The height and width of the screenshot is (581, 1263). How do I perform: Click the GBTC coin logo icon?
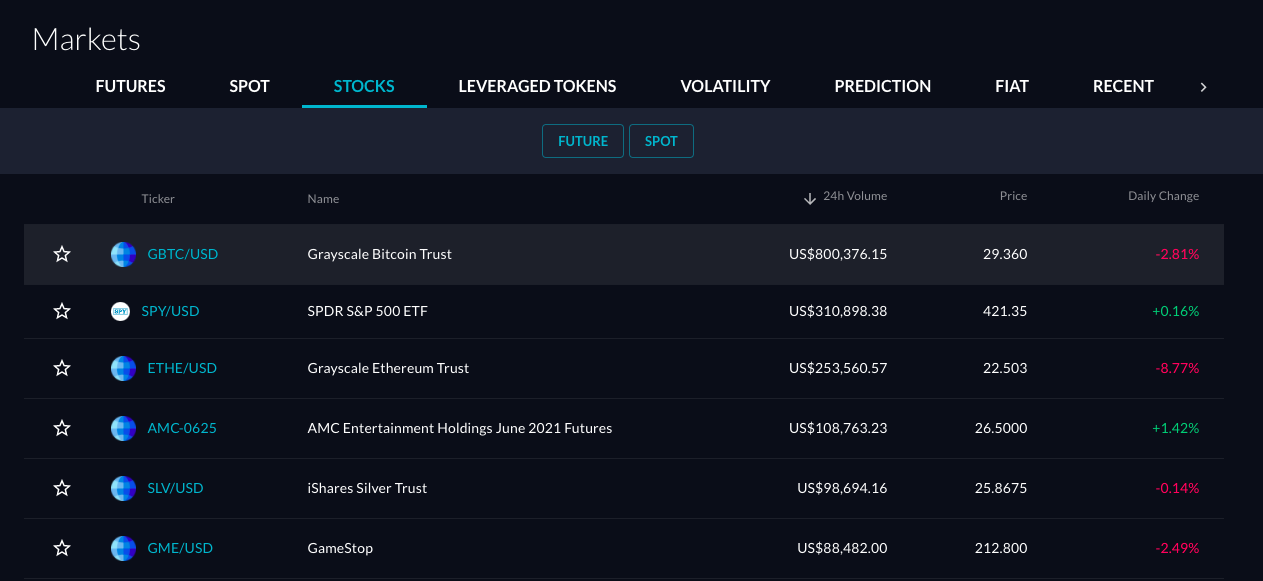(123, 254)
